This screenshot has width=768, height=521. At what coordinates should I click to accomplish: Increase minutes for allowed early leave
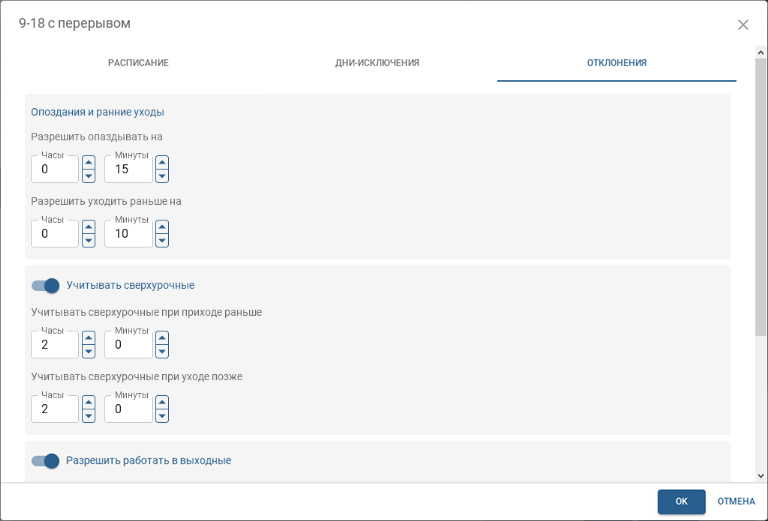coord(162,226)
